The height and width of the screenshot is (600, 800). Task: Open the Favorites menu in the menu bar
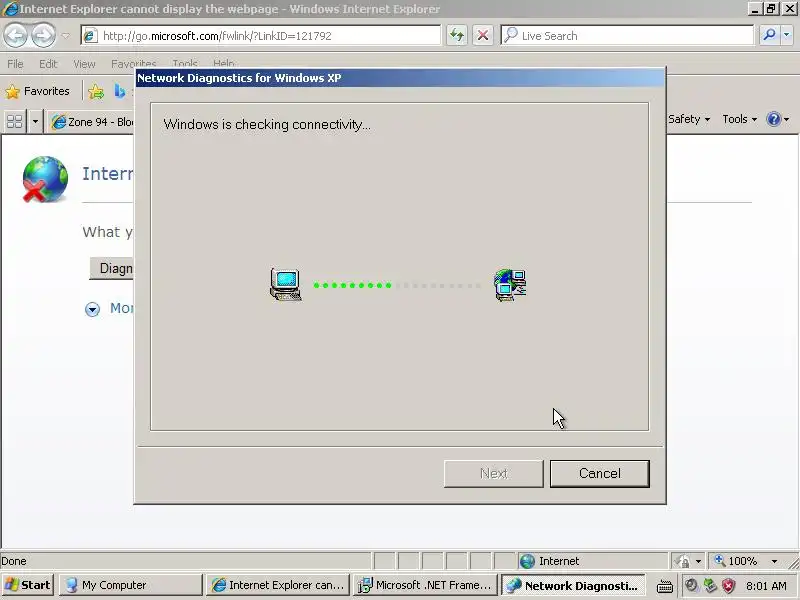(x=134, y=63)
